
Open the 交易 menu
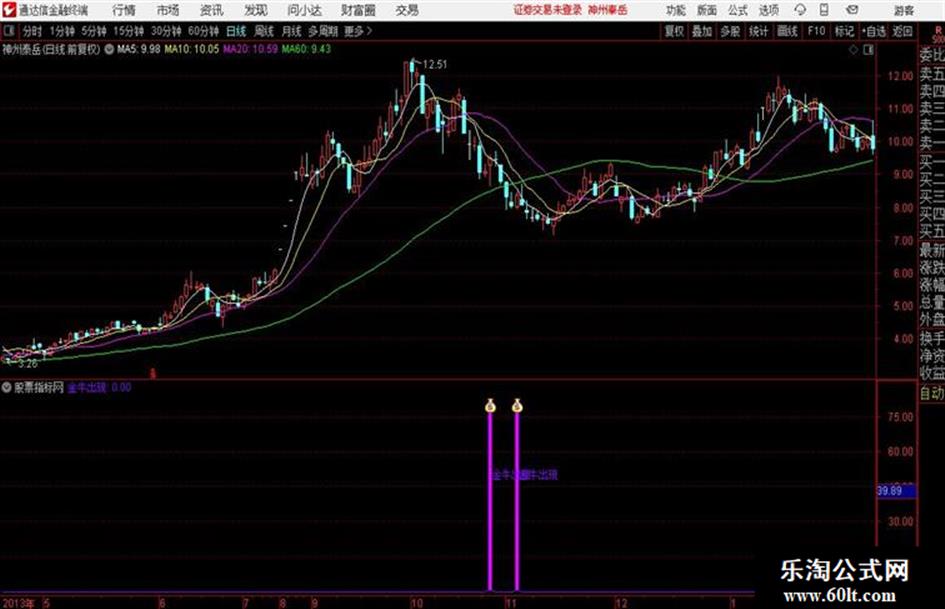[407, 10]
